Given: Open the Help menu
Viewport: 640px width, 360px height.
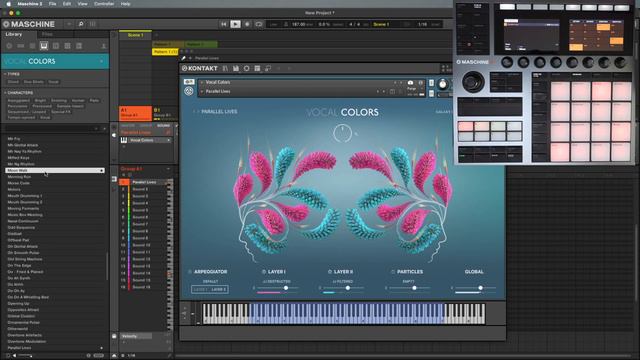Looking at the screenshot, I should (125, 4).
